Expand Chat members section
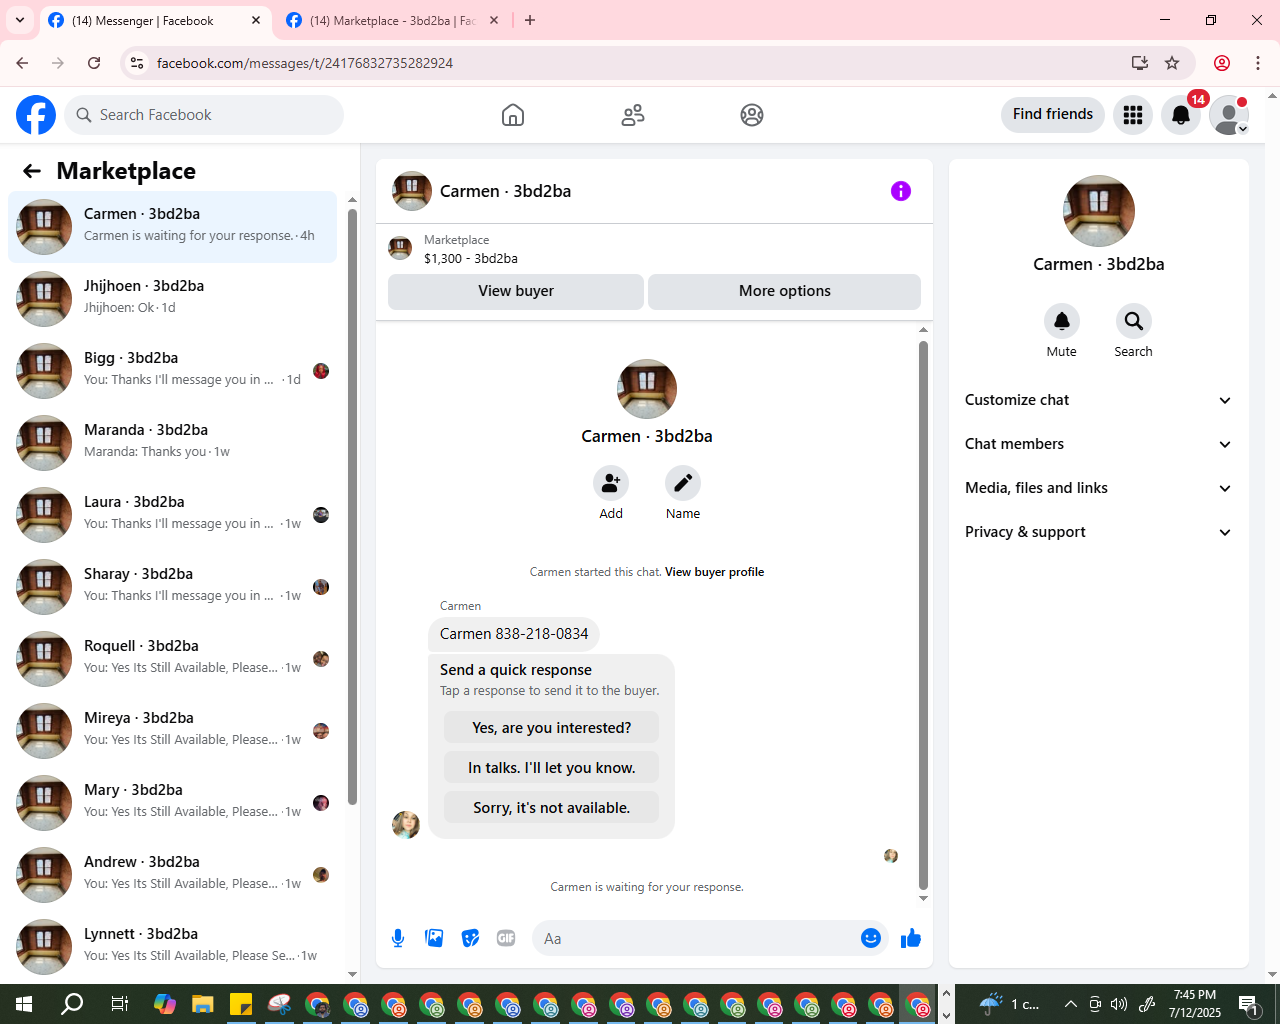1280x1024 pixels. click(1099, 444)
